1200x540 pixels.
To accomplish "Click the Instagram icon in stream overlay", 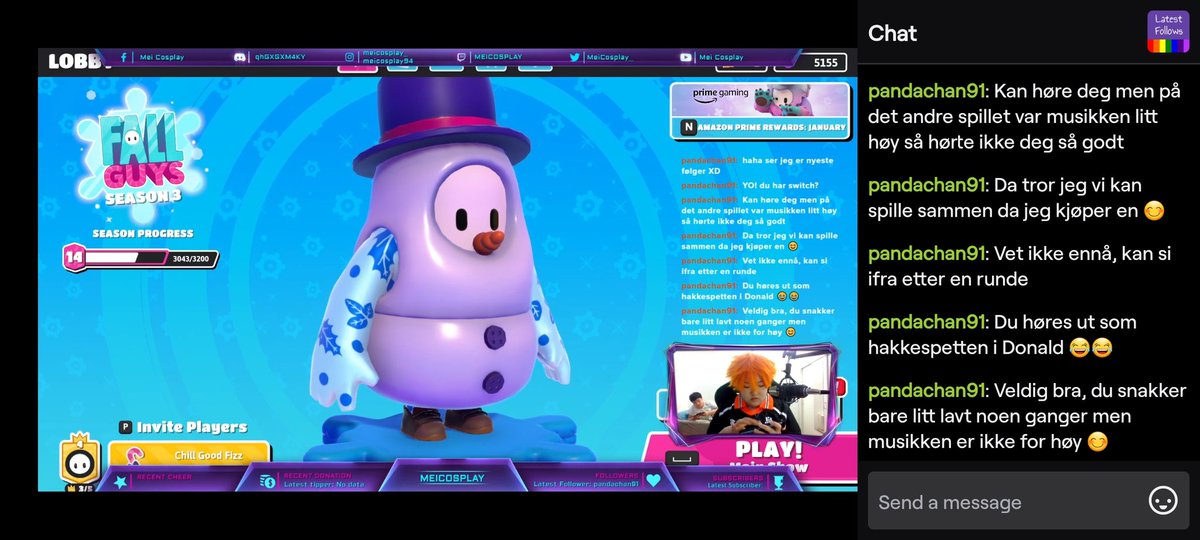I will point(351,58).
